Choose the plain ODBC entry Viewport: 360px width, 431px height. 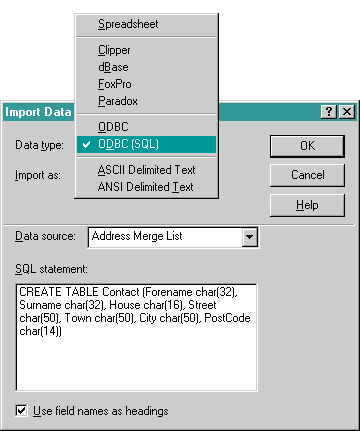point(146,127)
